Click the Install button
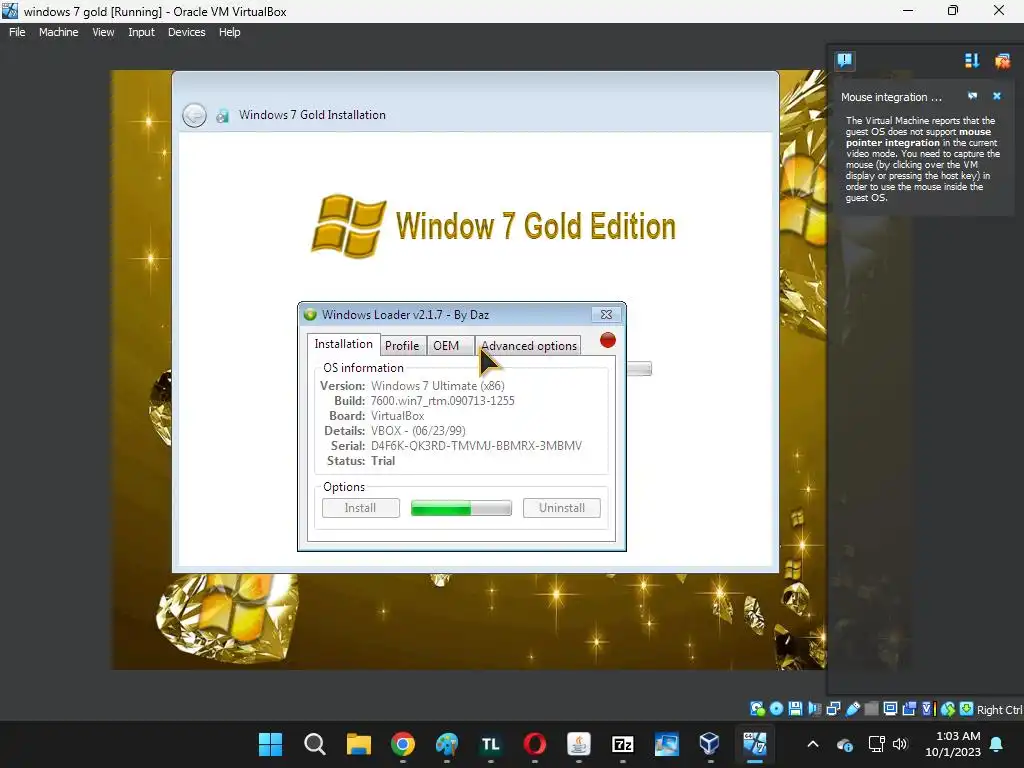This screenshot has height=768, width=1024. (x=360, y=508)
